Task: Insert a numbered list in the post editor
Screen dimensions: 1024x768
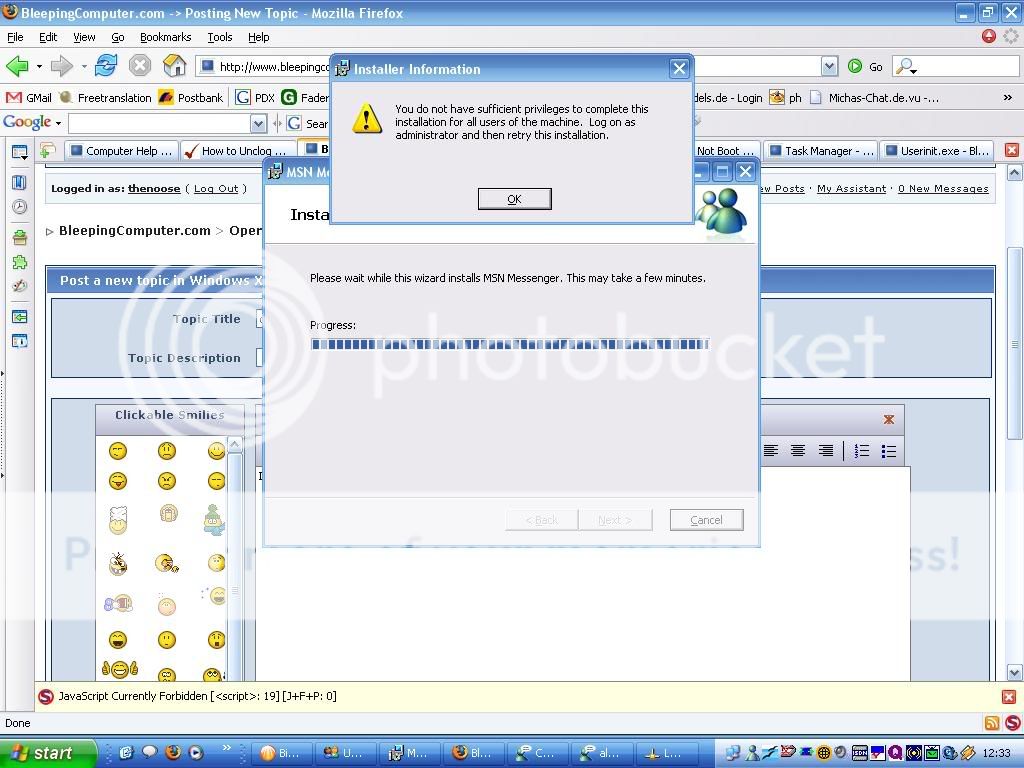Action: (862, 451)
